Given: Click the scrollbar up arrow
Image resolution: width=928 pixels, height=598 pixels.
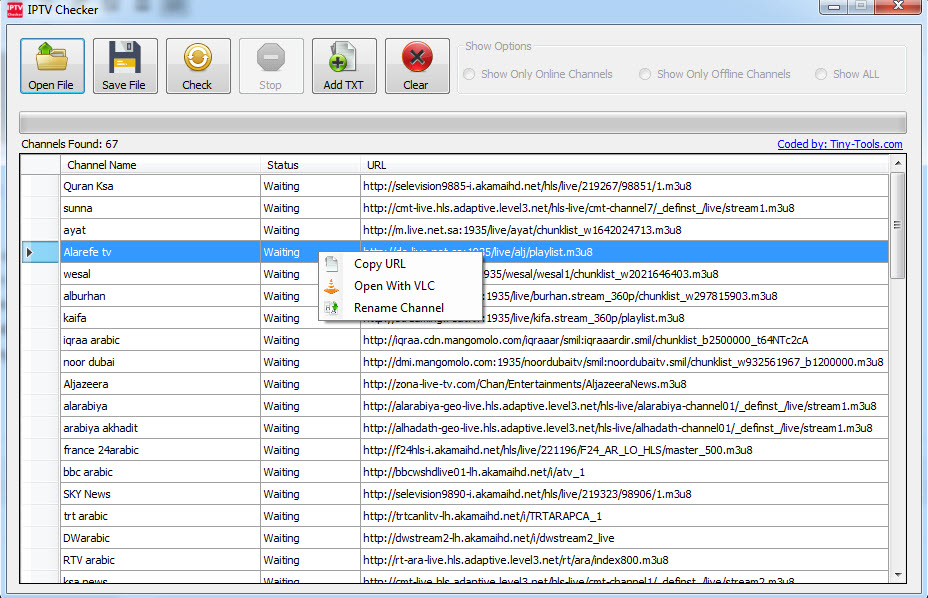Looking at the screenshot, I should (x=898, y=163).
